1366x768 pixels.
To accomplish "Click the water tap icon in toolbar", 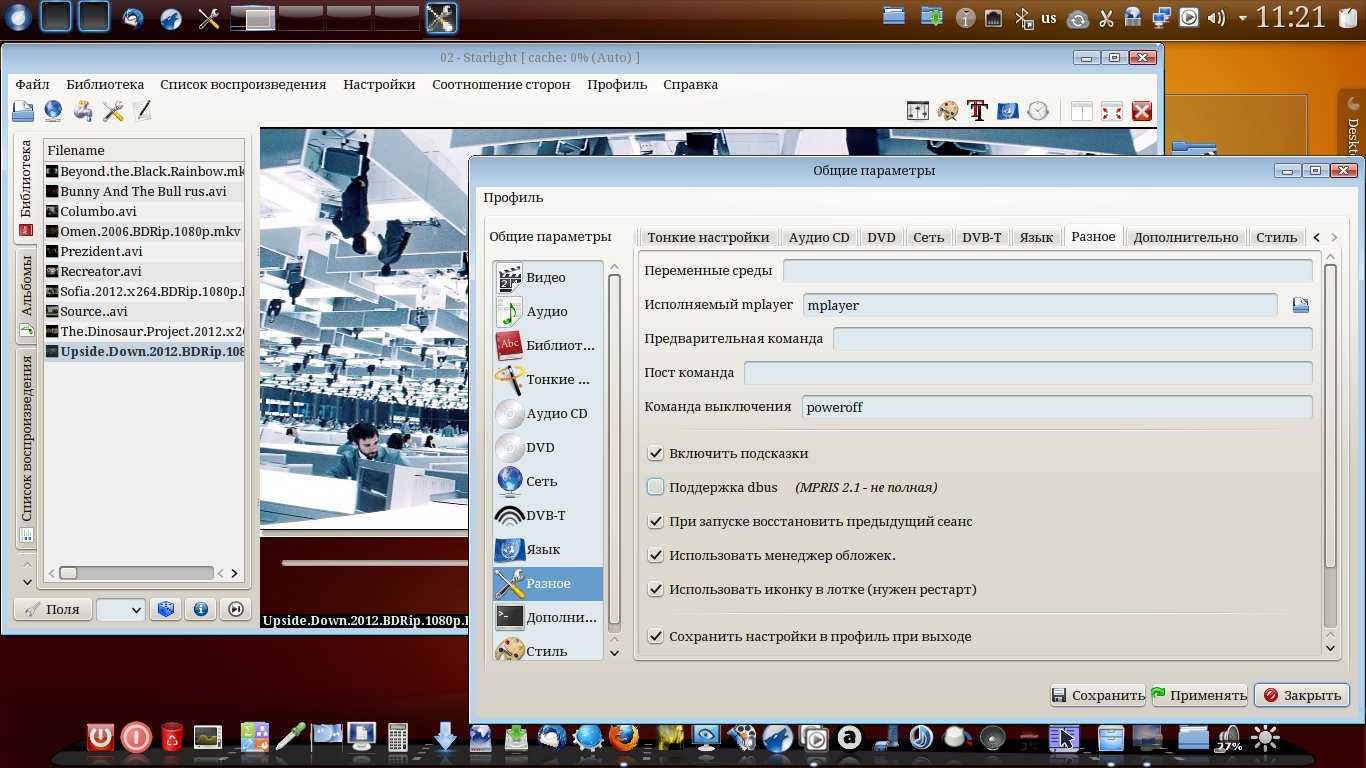I will click(x=83, y=111).
